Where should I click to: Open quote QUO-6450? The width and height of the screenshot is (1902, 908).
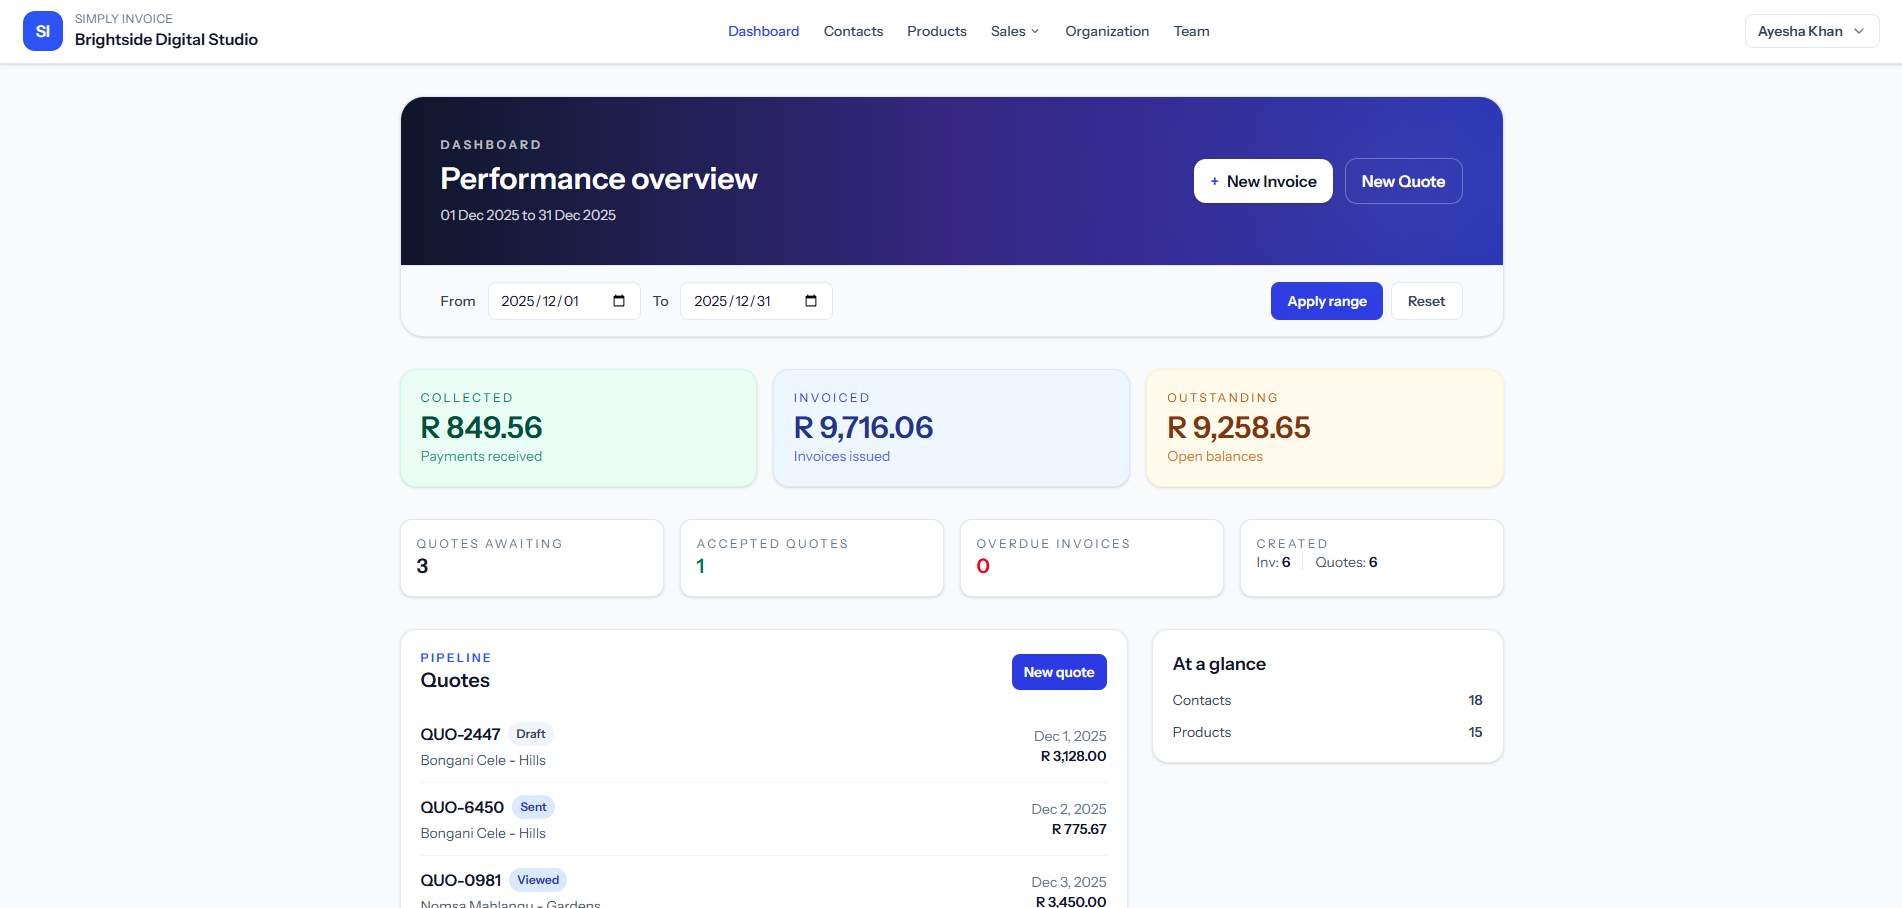[462, 807]
